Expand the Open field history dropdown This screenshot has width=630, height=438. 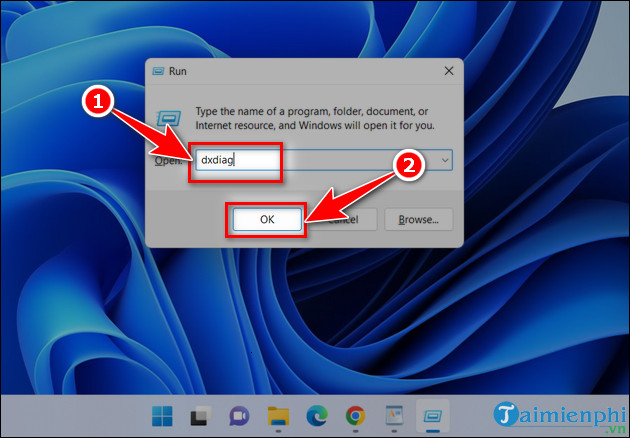tap(445, 160)
